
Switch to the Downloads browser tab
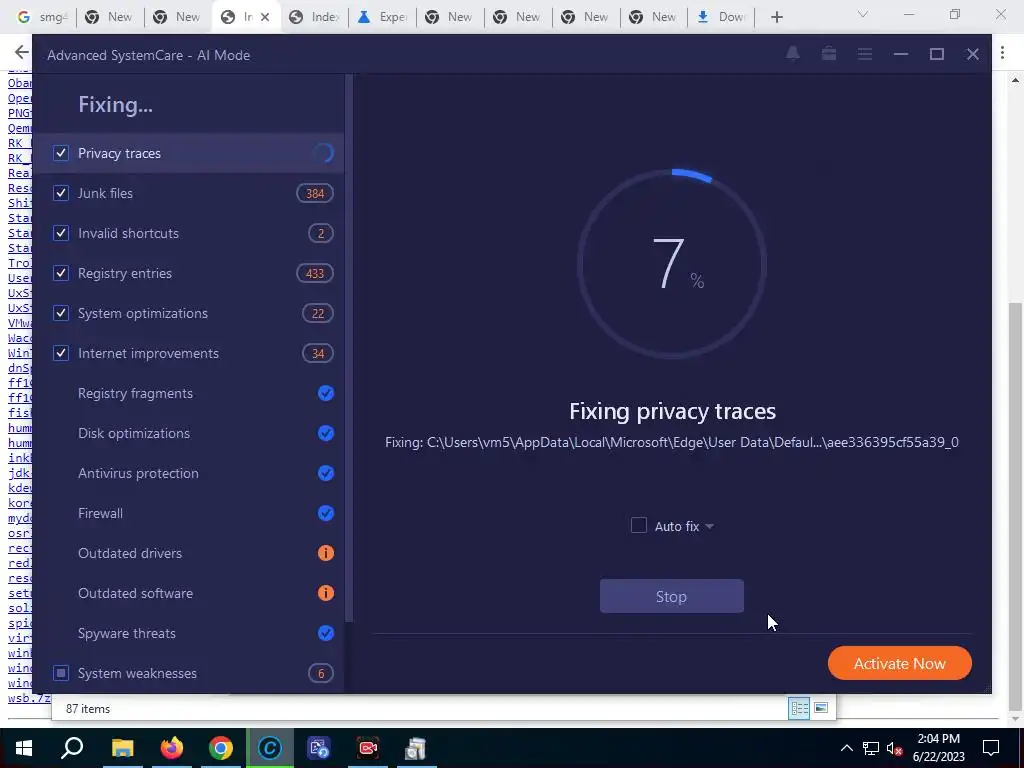coord(722,17)
